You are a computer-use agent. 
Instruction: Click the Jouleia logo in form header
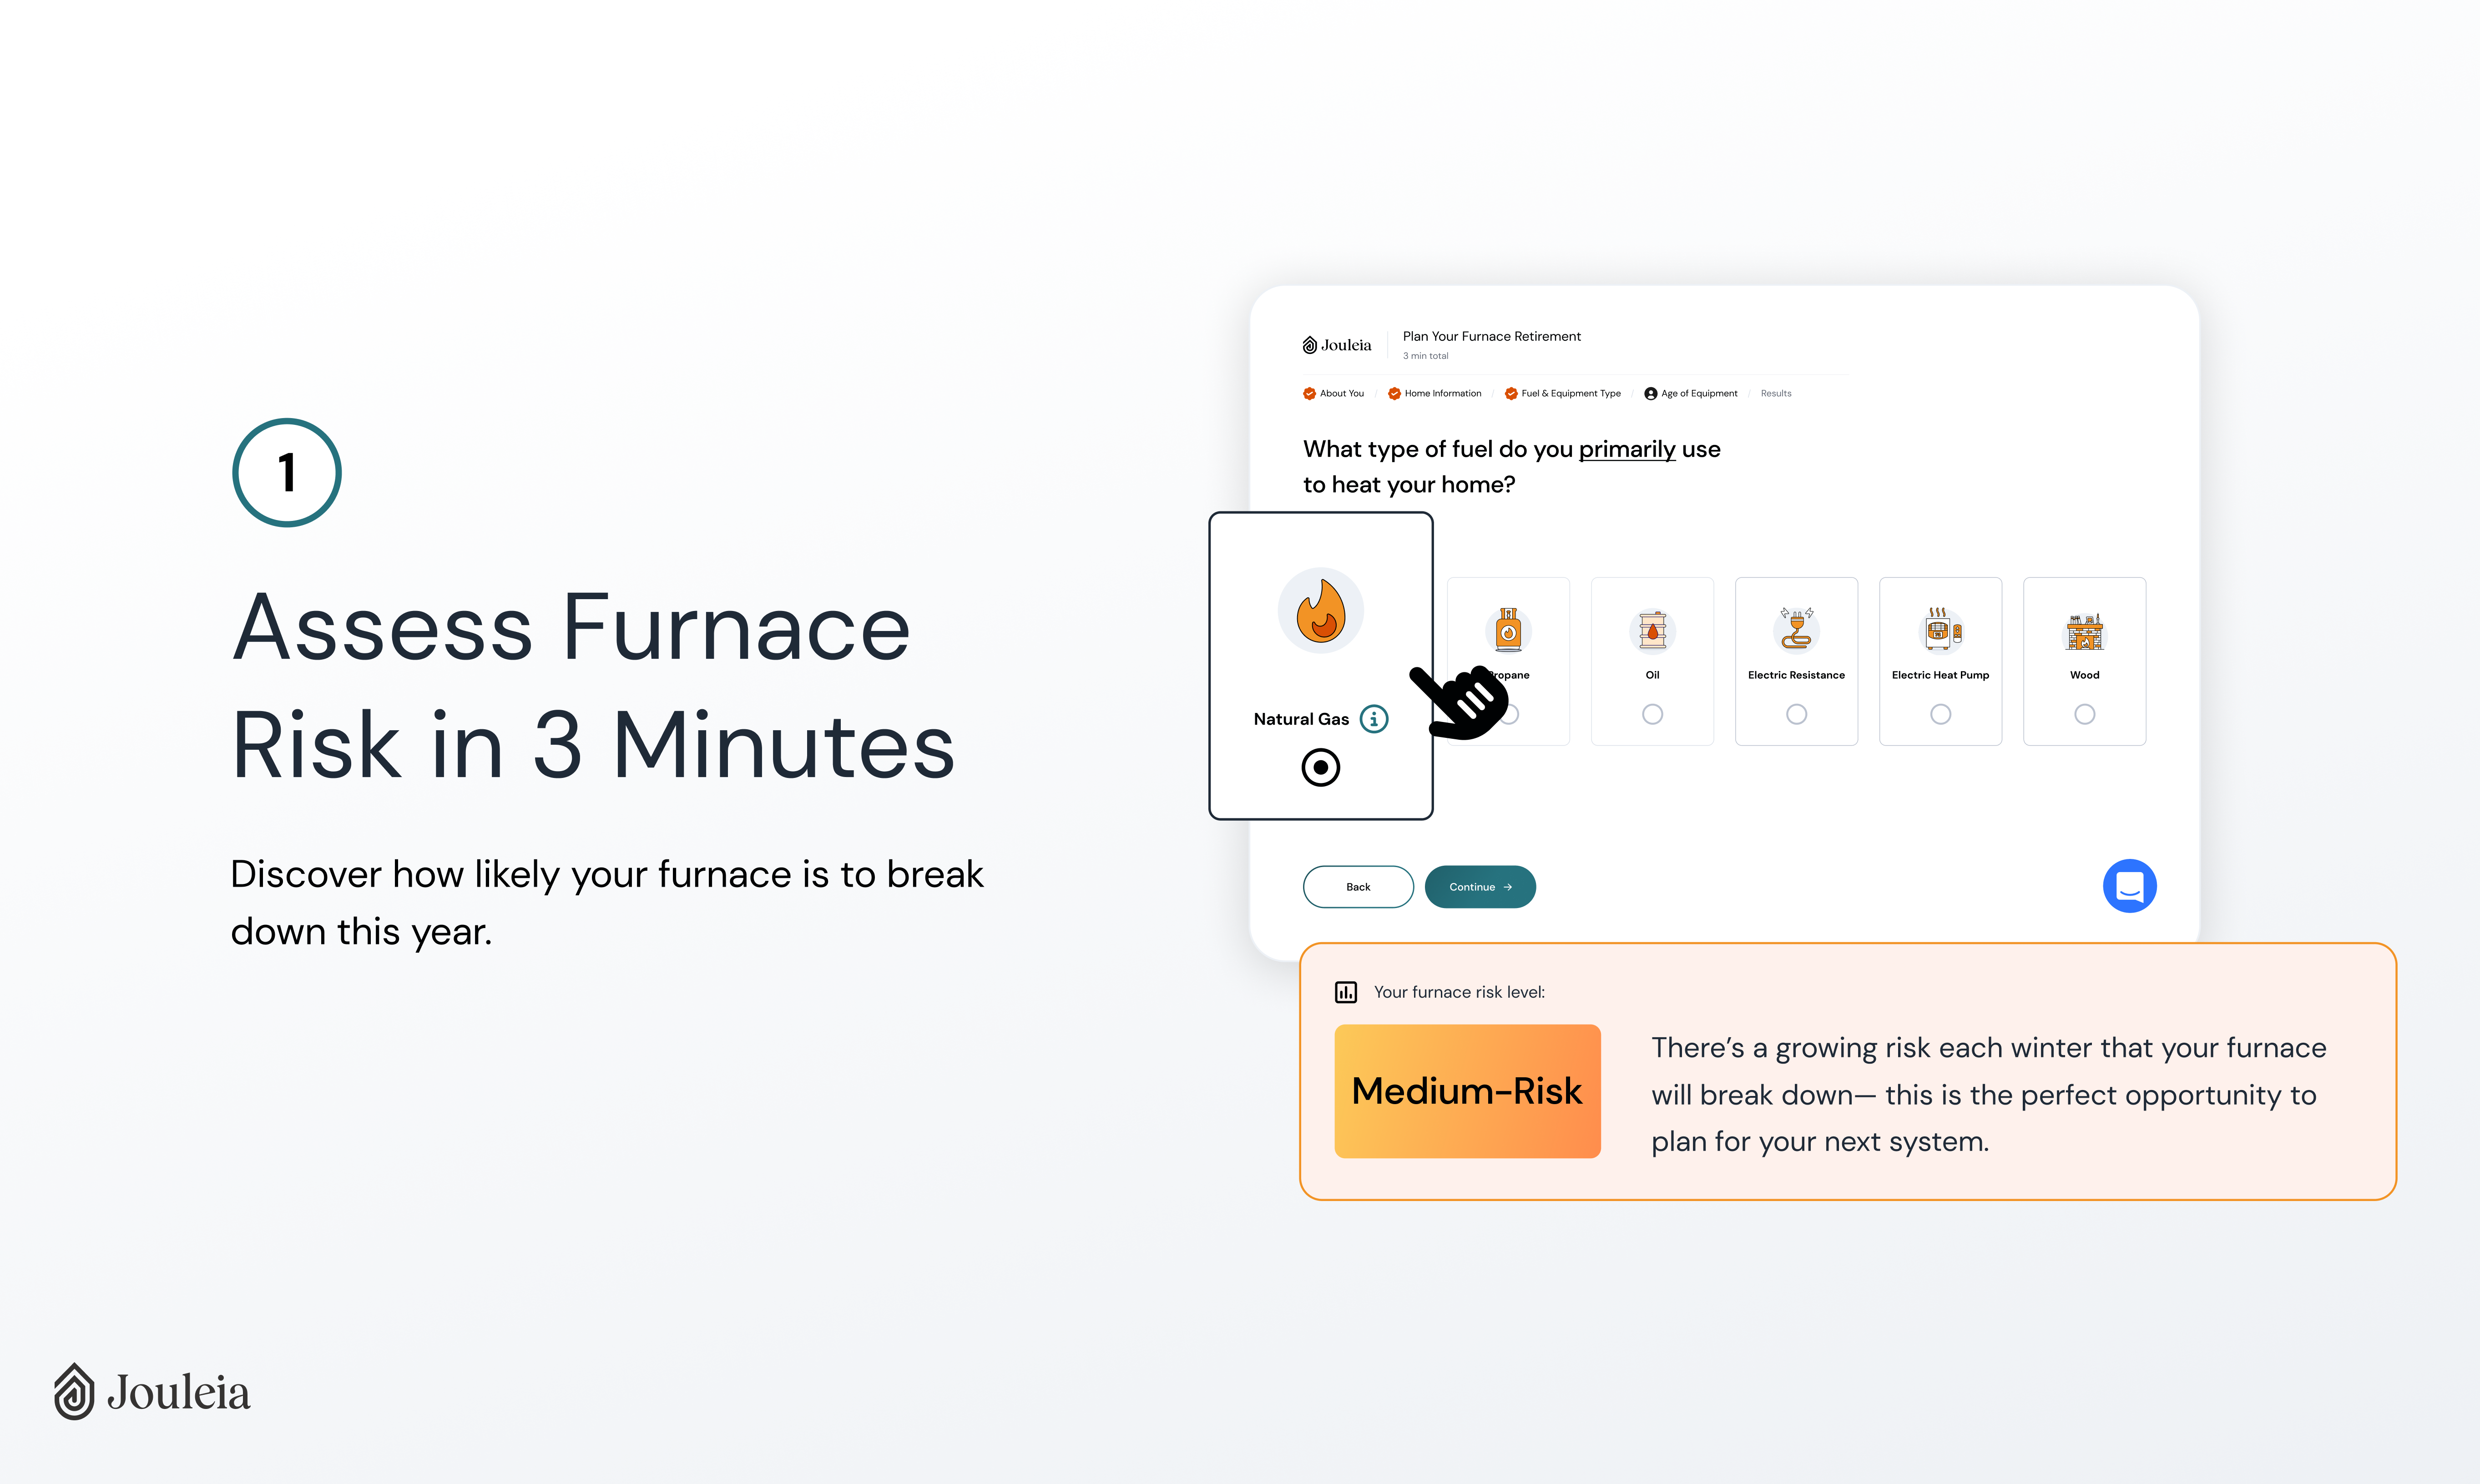pos(1336,345)
